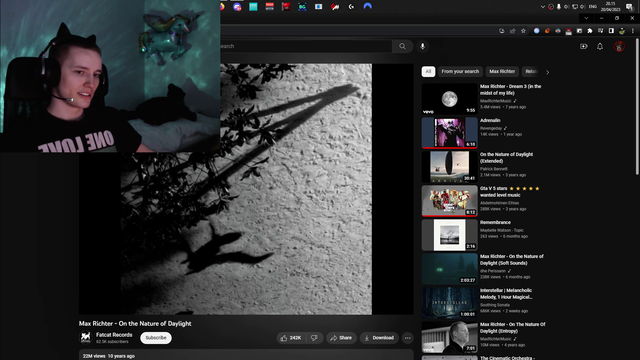Select the Max Richter filter chip
Viewport: 640px width, 360px height.
pyautogui.click(x=502, y=71)
